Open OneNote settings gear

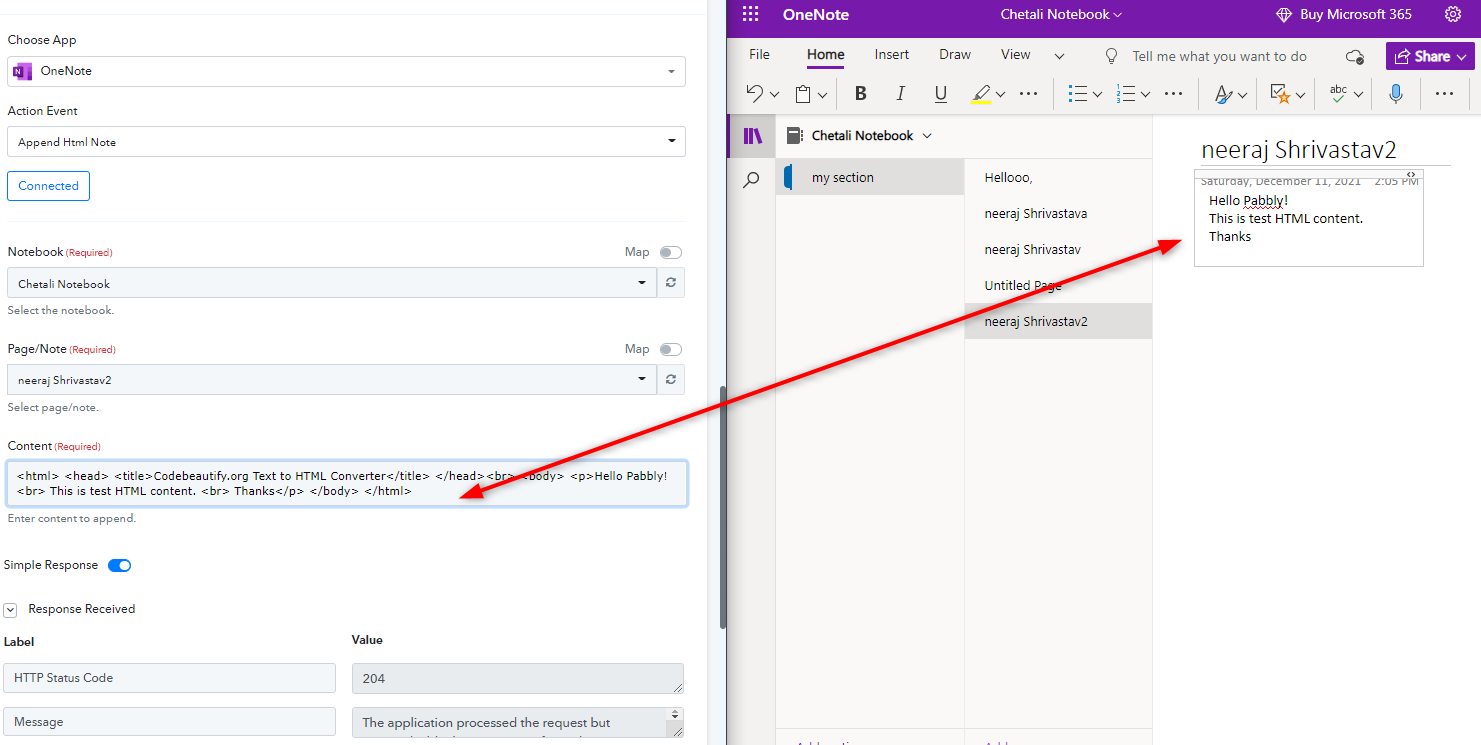(x=1453, y=14)
